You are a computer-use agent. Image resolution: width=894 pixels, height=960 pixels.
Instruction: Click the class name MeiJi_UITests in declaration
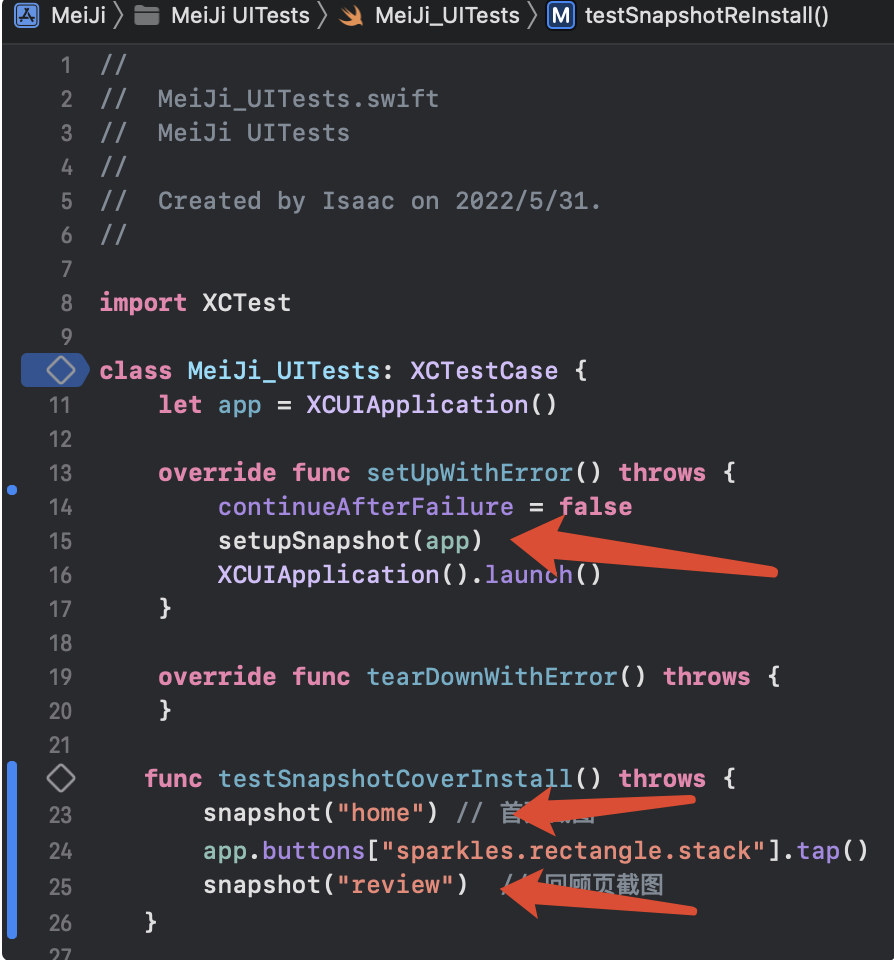point(284,371)
